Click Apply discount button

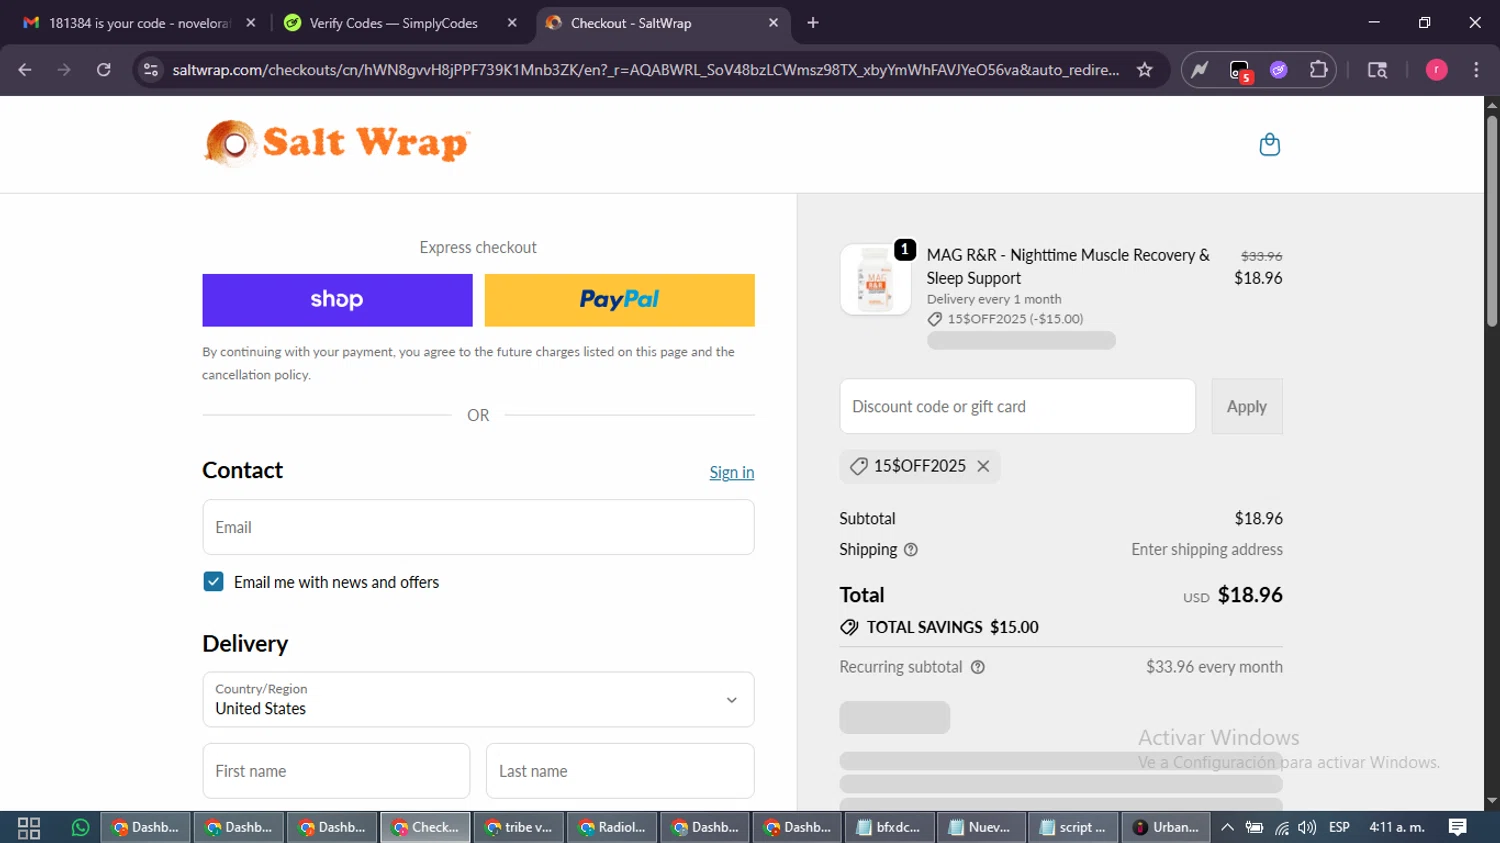(1246, 406)
